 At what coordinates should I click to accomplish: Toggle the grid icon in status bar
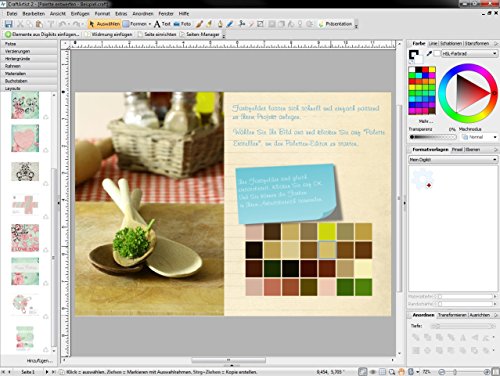(x=382, y=371)
